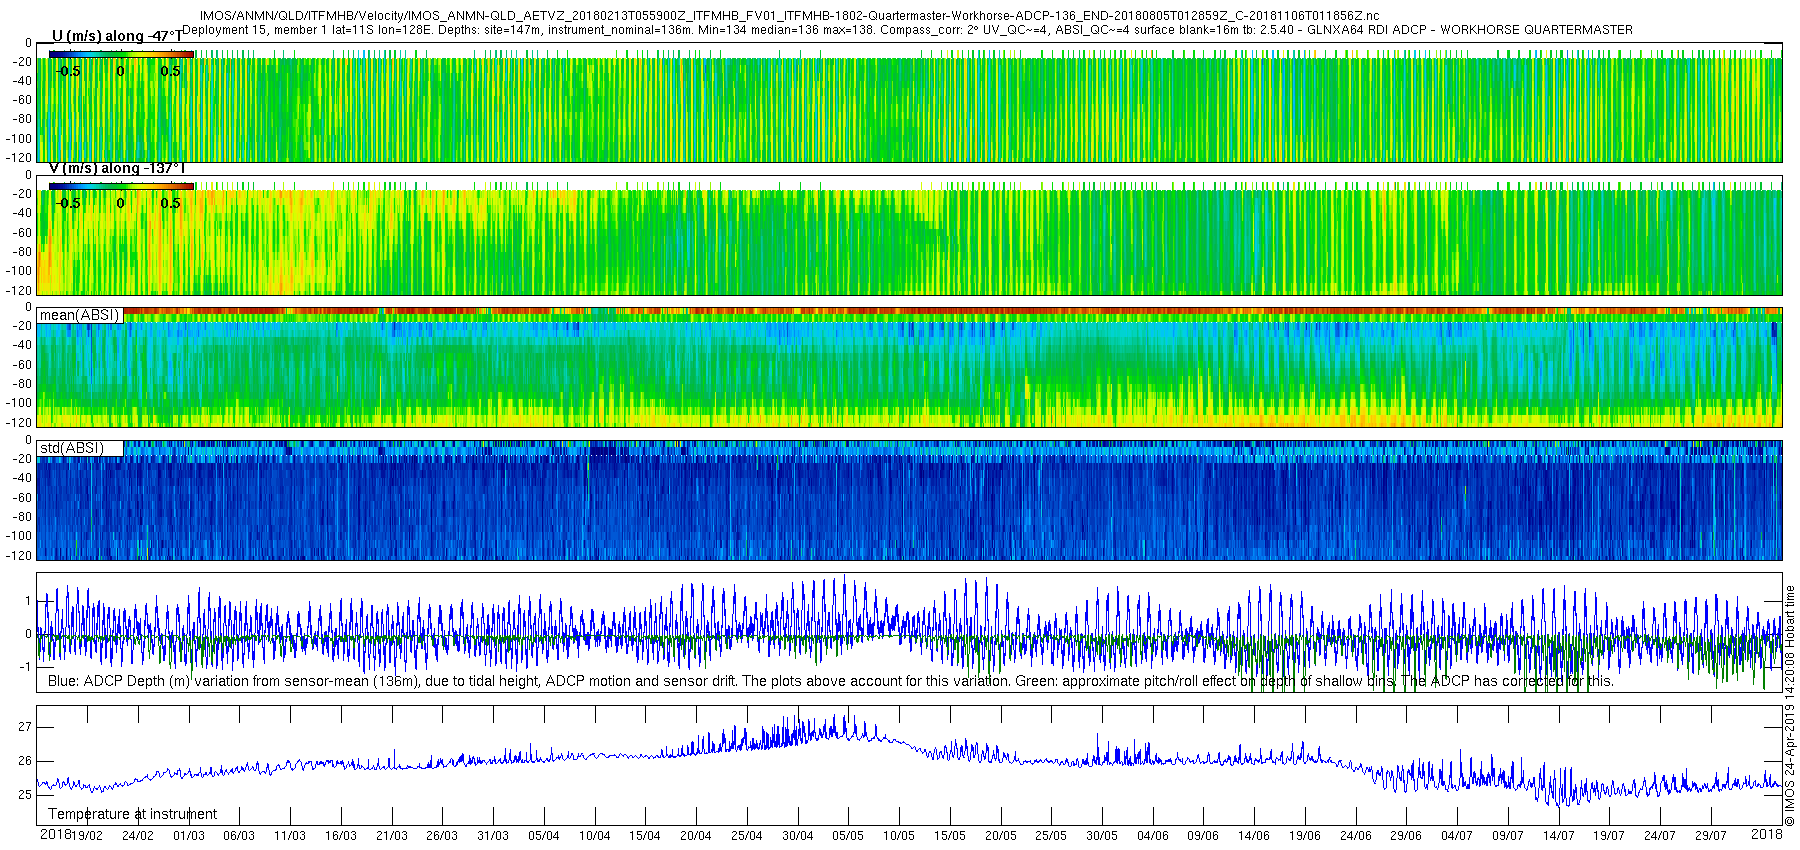1800x850 pixels.
Task: Click the '25/04' date tick label
Action: point(746,836)
